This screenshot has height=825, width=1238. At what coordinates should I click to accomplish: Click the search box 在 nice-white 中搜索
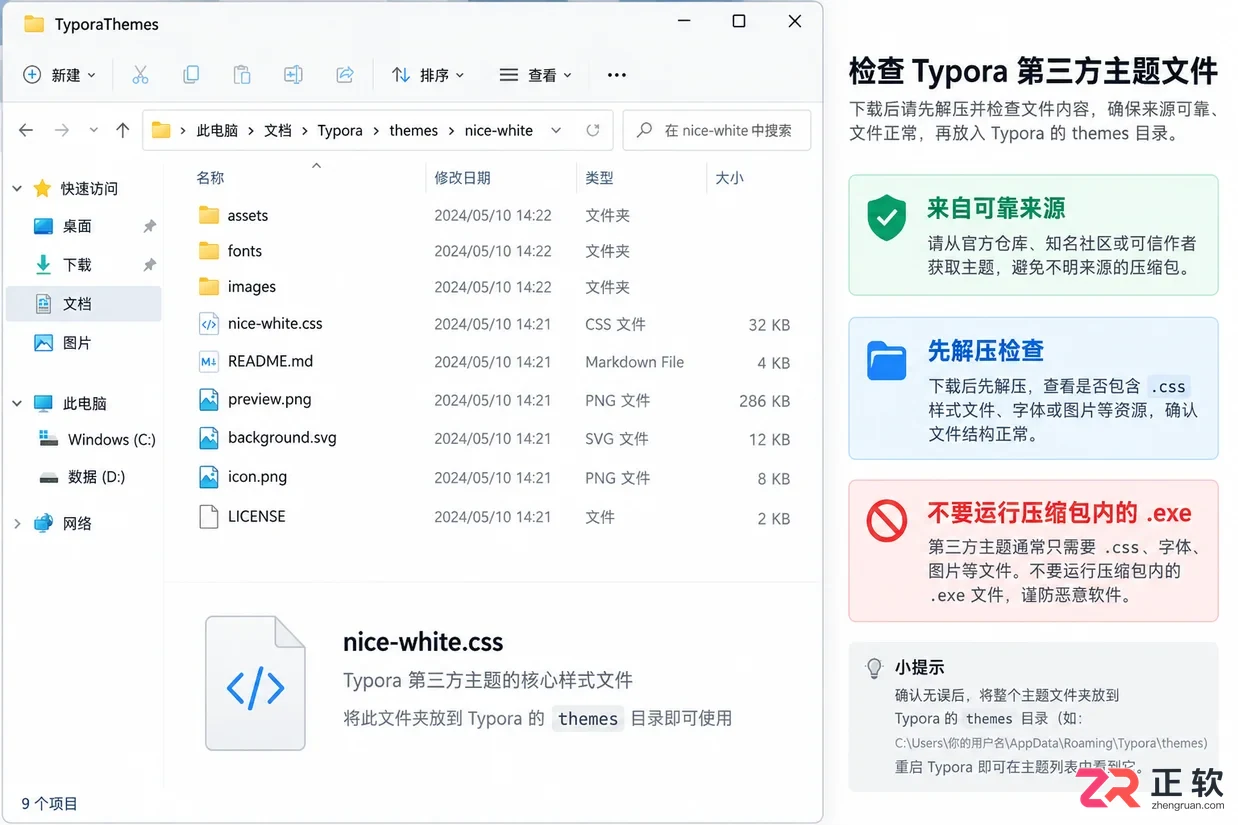point(717,130)
